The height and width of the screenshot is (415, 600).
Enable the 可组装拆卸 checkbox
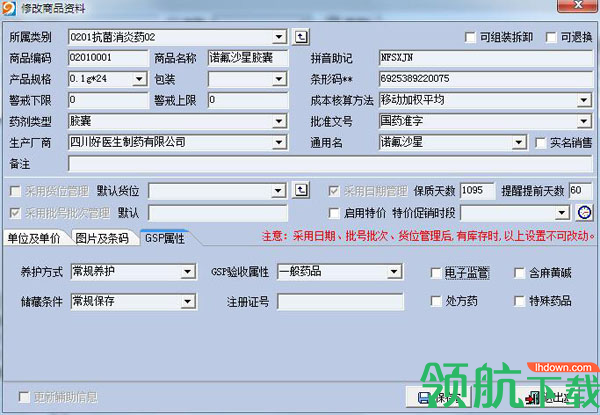click(x=470, y=37)
